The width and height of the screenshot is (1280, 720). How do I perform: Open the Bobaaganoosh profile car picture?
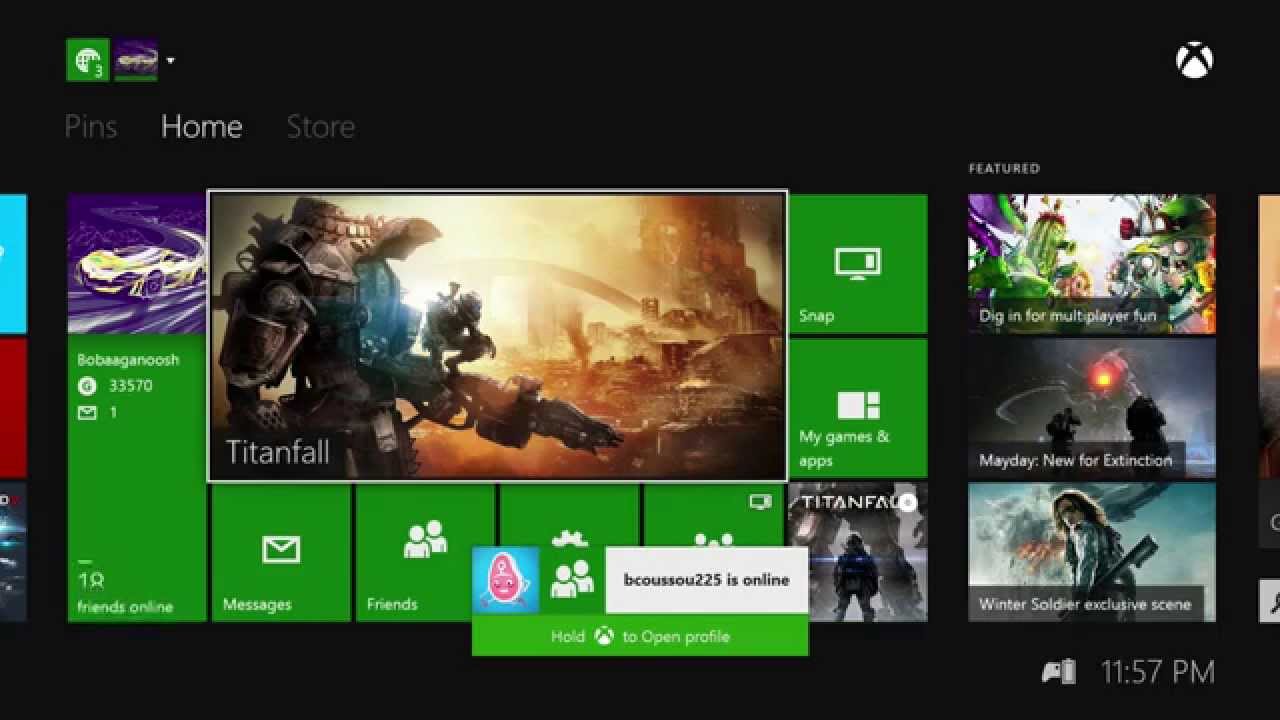[137, 264]
